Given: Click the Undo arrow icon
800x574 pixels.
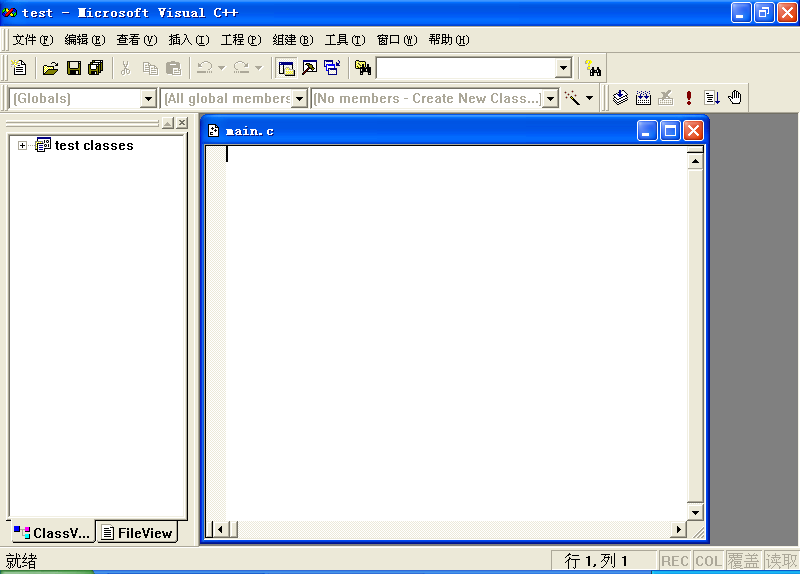Looking at the screenshot, I should point(205,68).
